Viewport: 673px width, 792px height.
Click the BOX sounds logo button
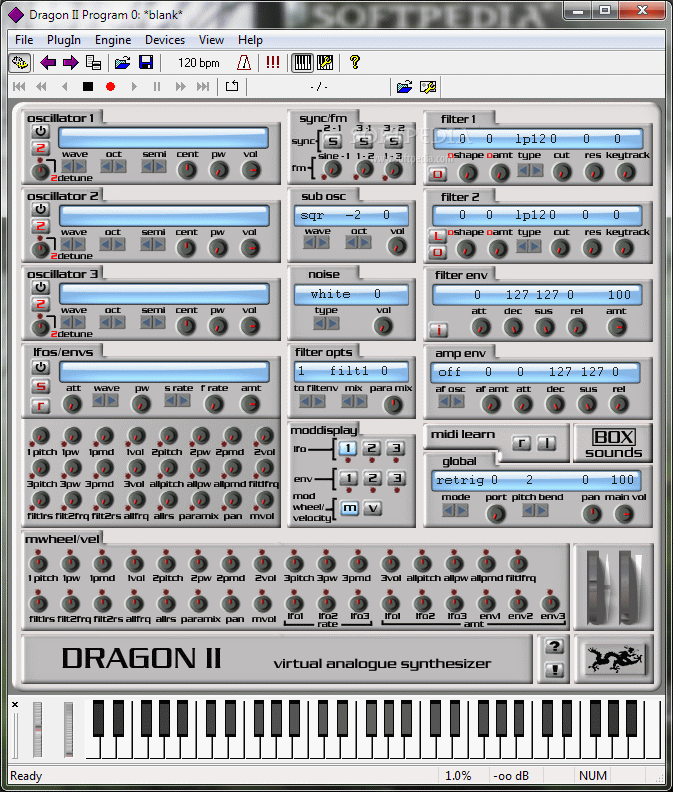click(613, 443)
